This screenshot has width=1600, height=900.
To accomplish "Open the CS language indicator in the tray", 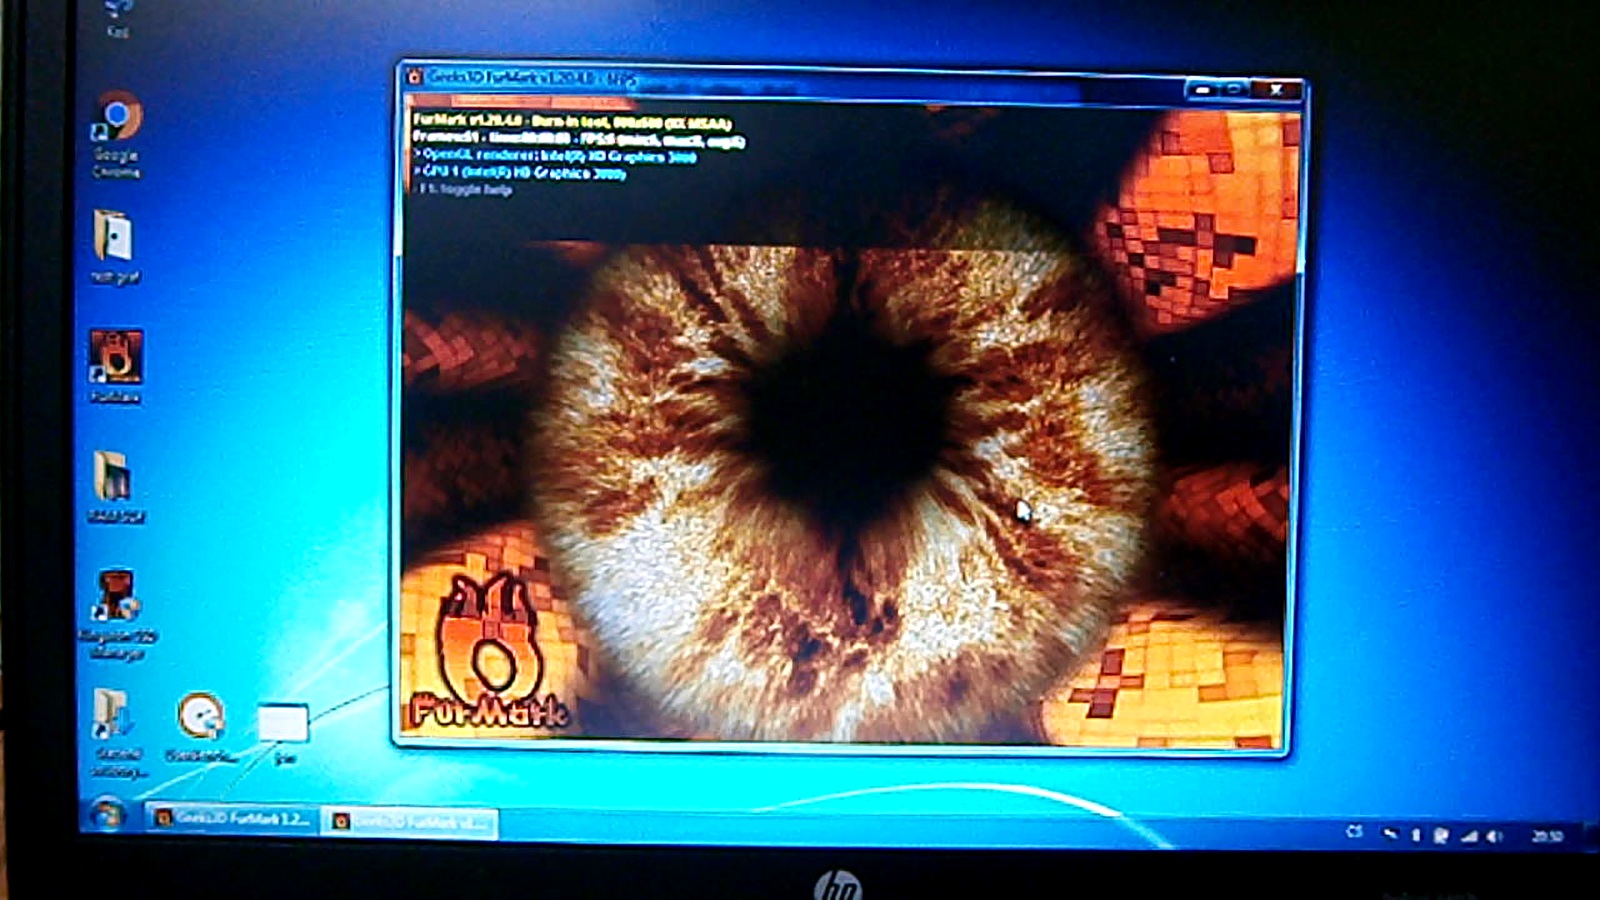I will (x=1354, y=831).
